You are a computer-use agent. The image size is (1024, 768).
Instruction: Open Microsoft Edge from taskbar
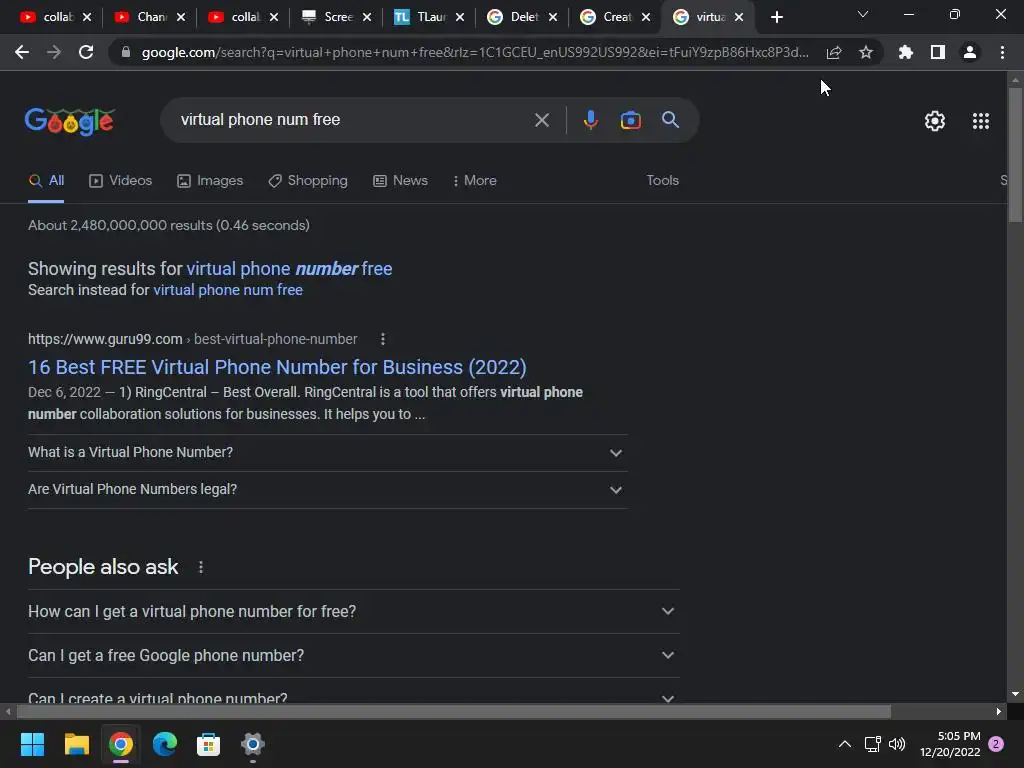pos(165,744)
